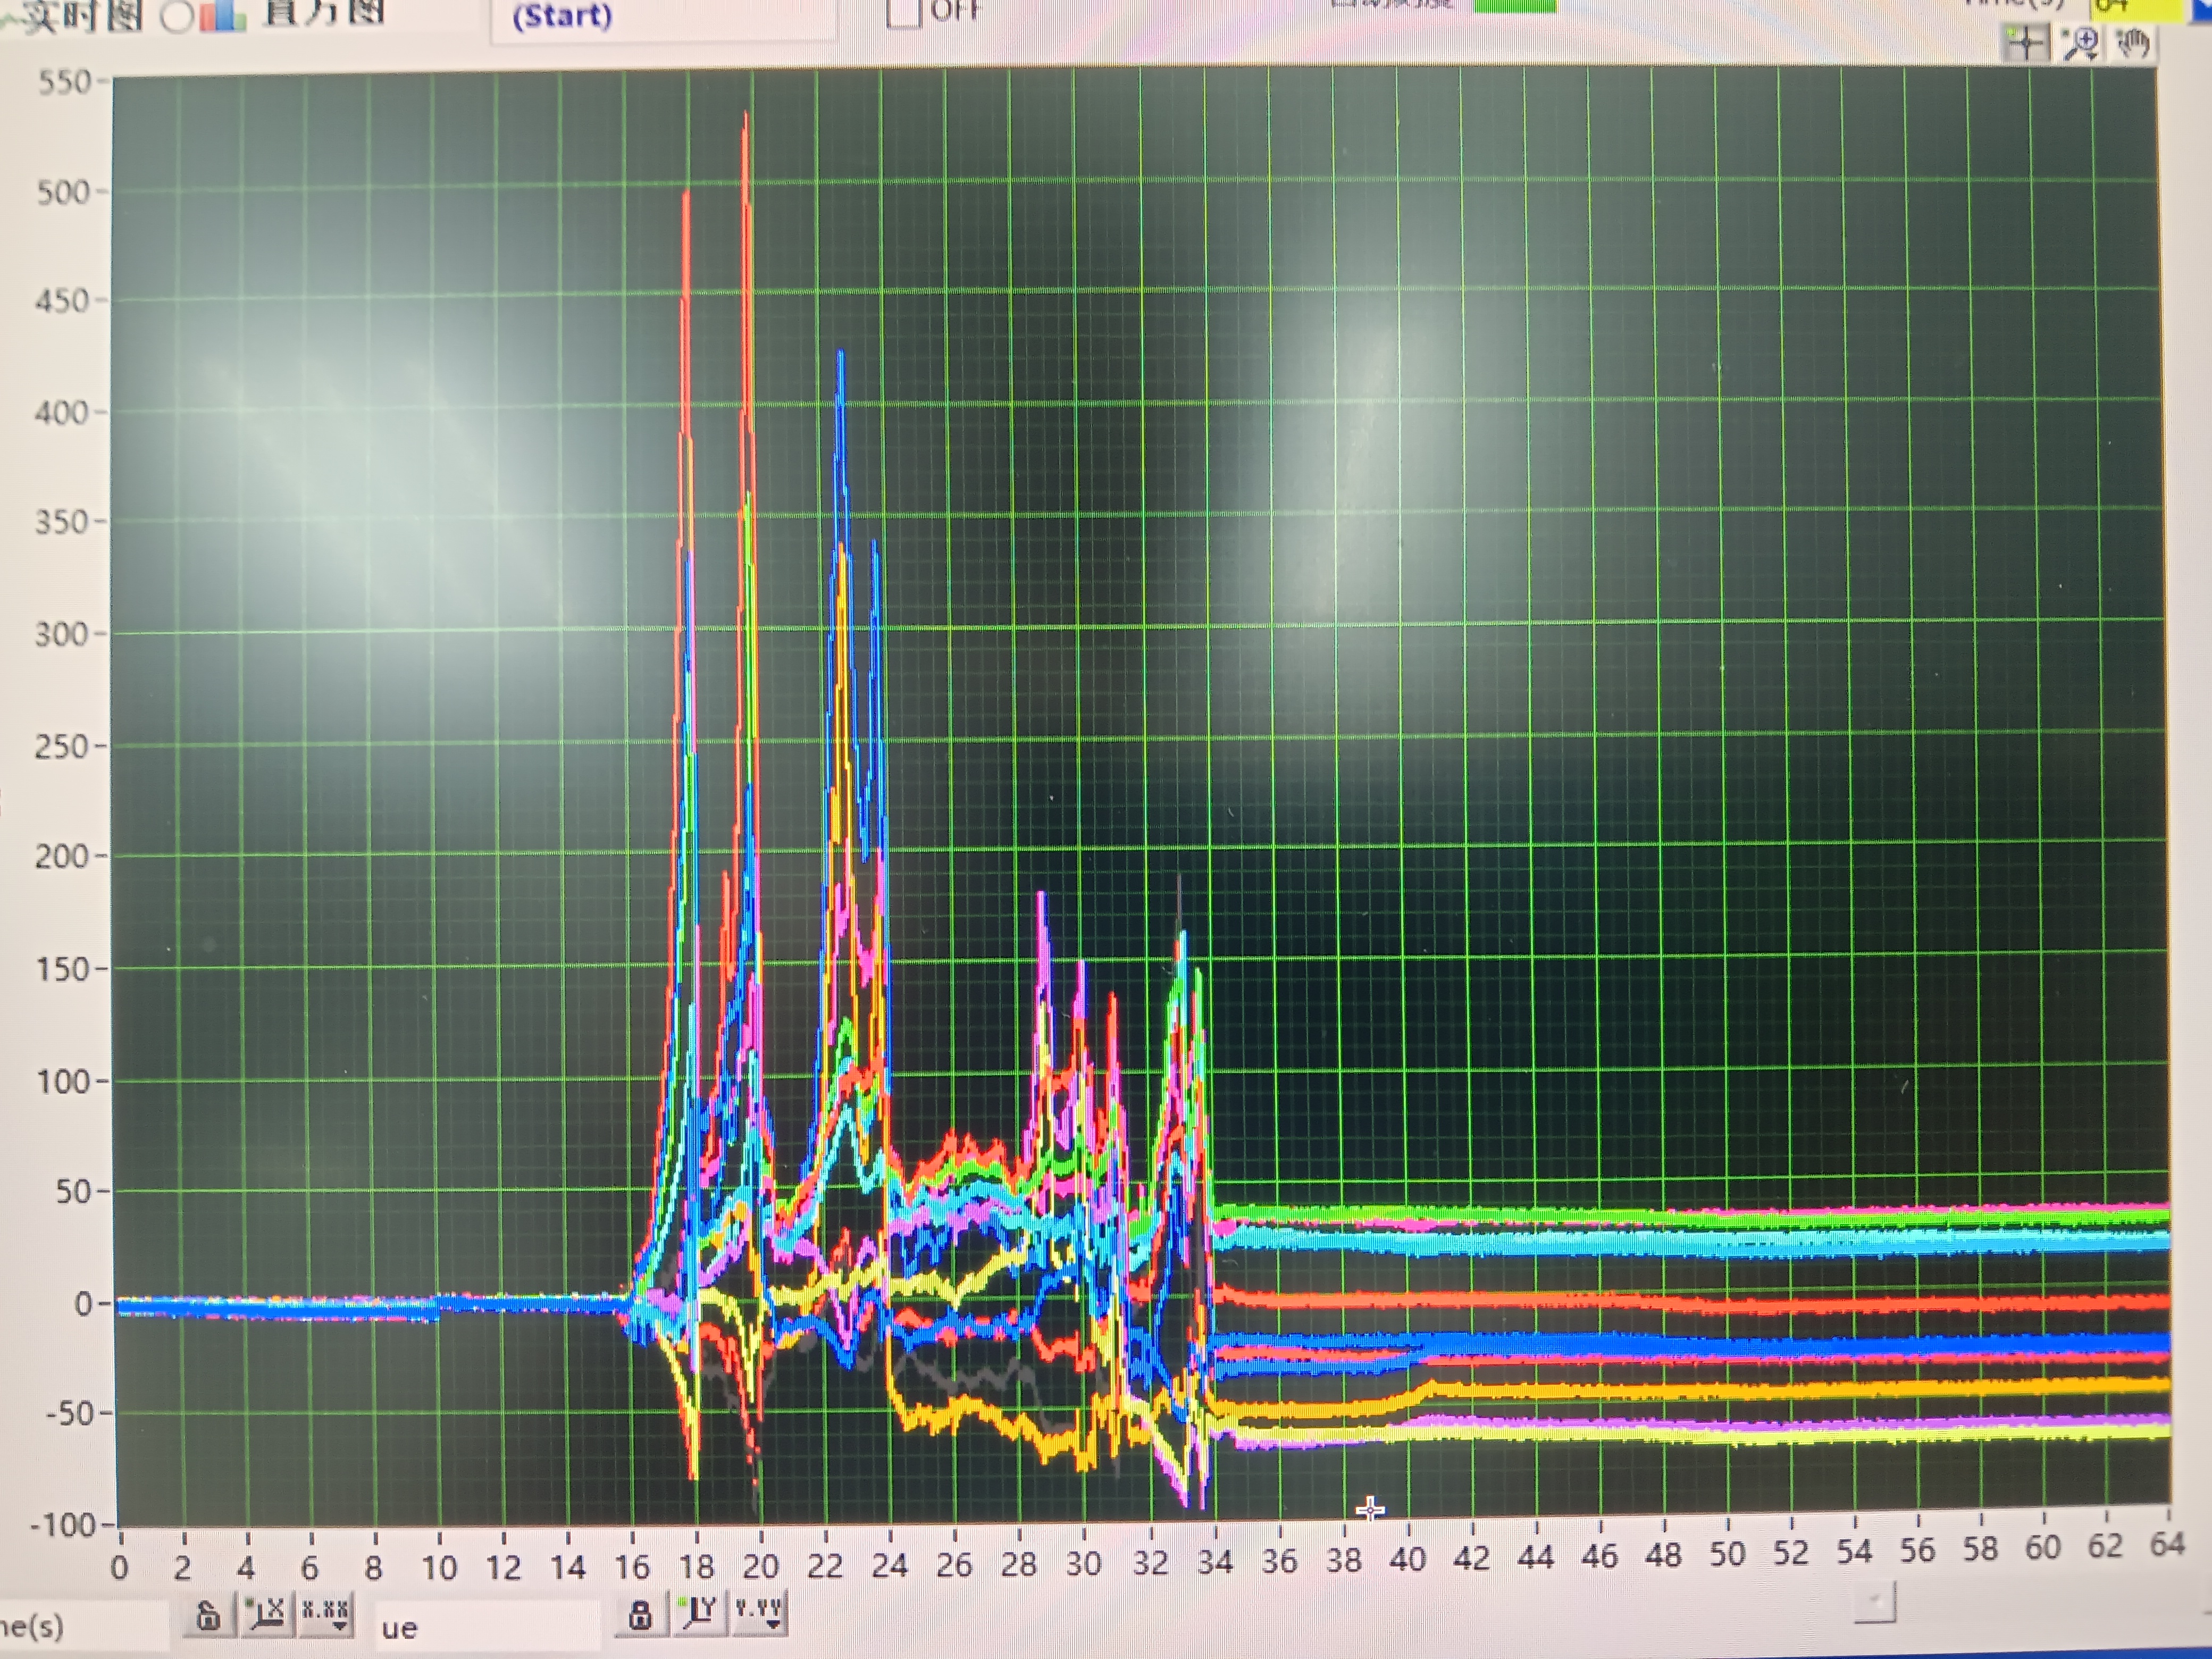Click X-axis autoscale once button
The image size is (2212, 1659).
click(x=265, y=1614)
